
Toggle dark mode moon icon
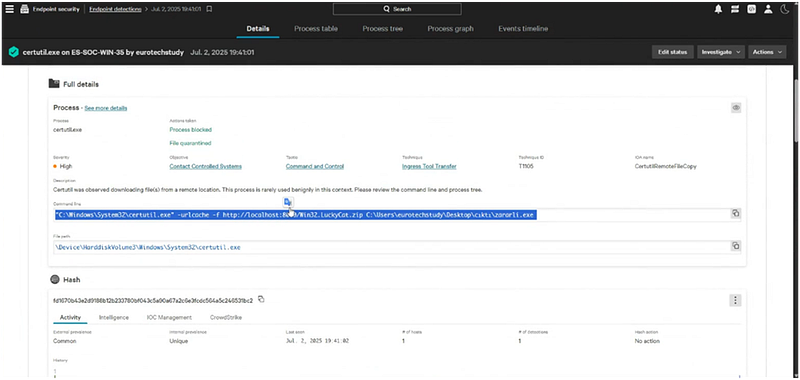785,9
